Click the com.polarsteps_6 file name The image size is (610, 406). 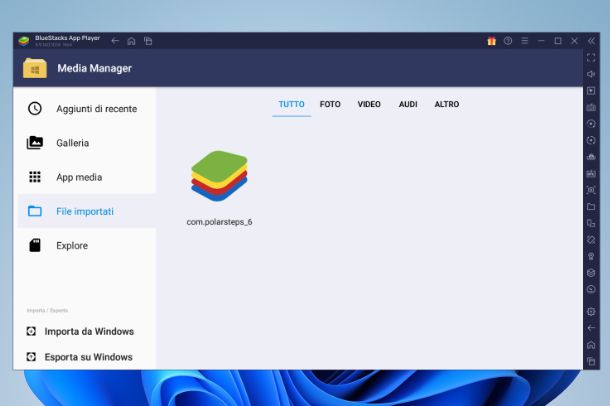pyautogui.click(x=219, y=222)
